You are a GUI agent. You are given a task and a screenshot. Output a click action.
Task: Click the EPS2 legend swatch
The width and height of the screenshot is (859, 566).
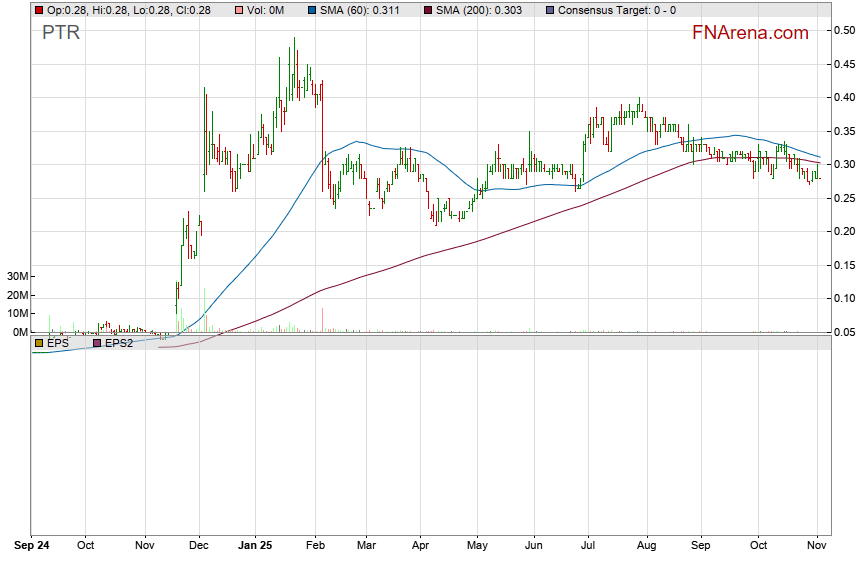click(97, 343)
